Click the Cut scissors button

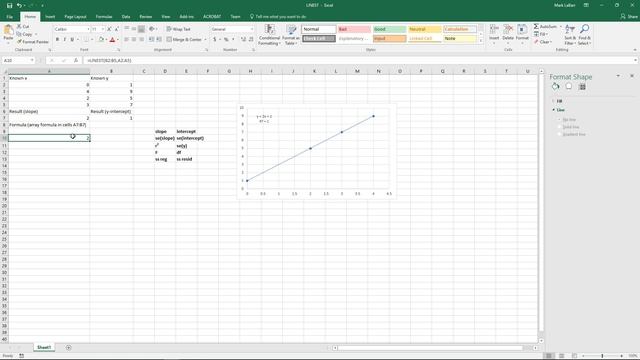[23, 27]
